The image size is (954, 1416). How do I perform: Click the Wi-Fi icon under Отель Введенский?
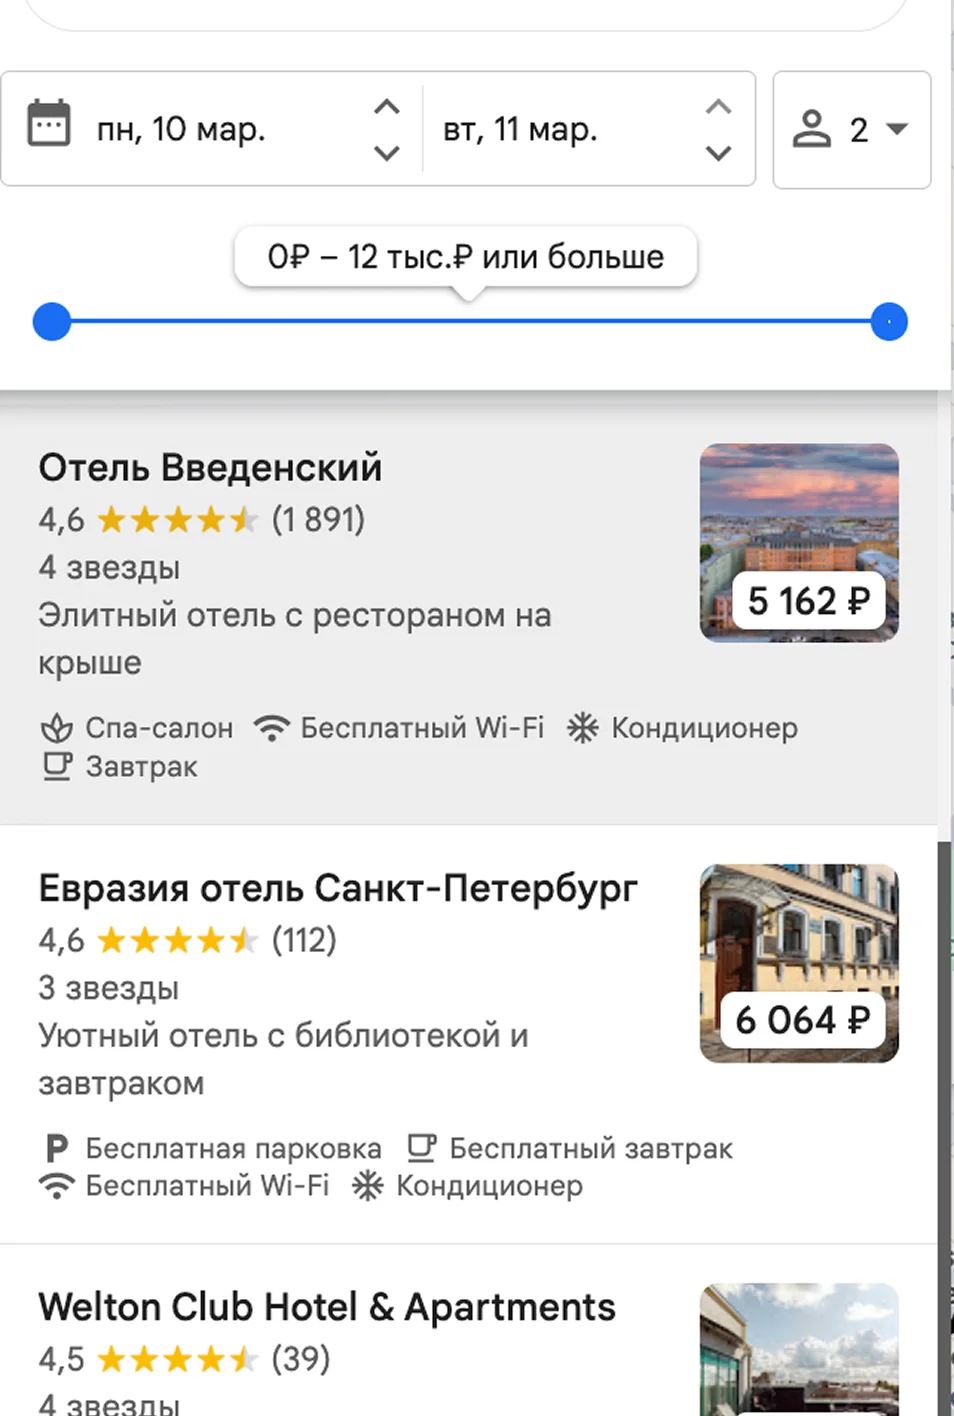coord(271,728)
